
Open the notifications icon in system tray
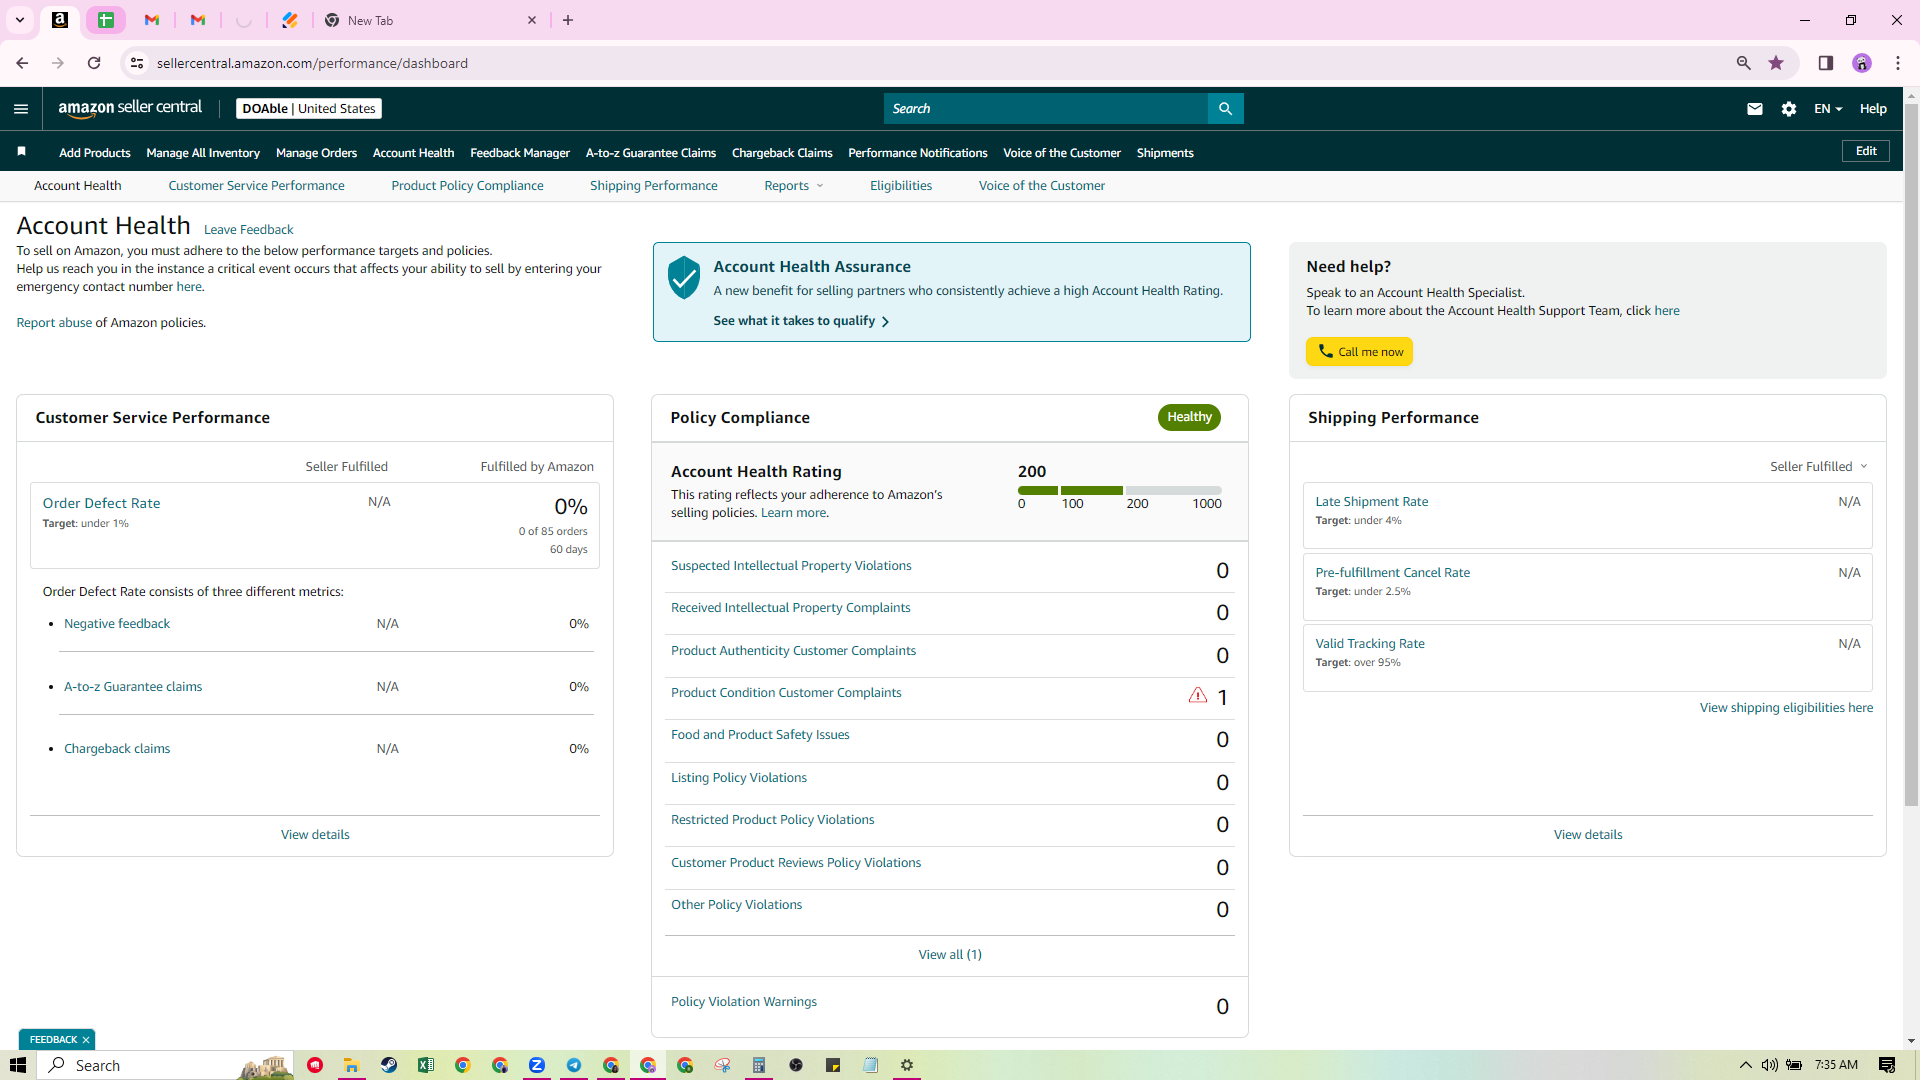pos(1887,1065)
